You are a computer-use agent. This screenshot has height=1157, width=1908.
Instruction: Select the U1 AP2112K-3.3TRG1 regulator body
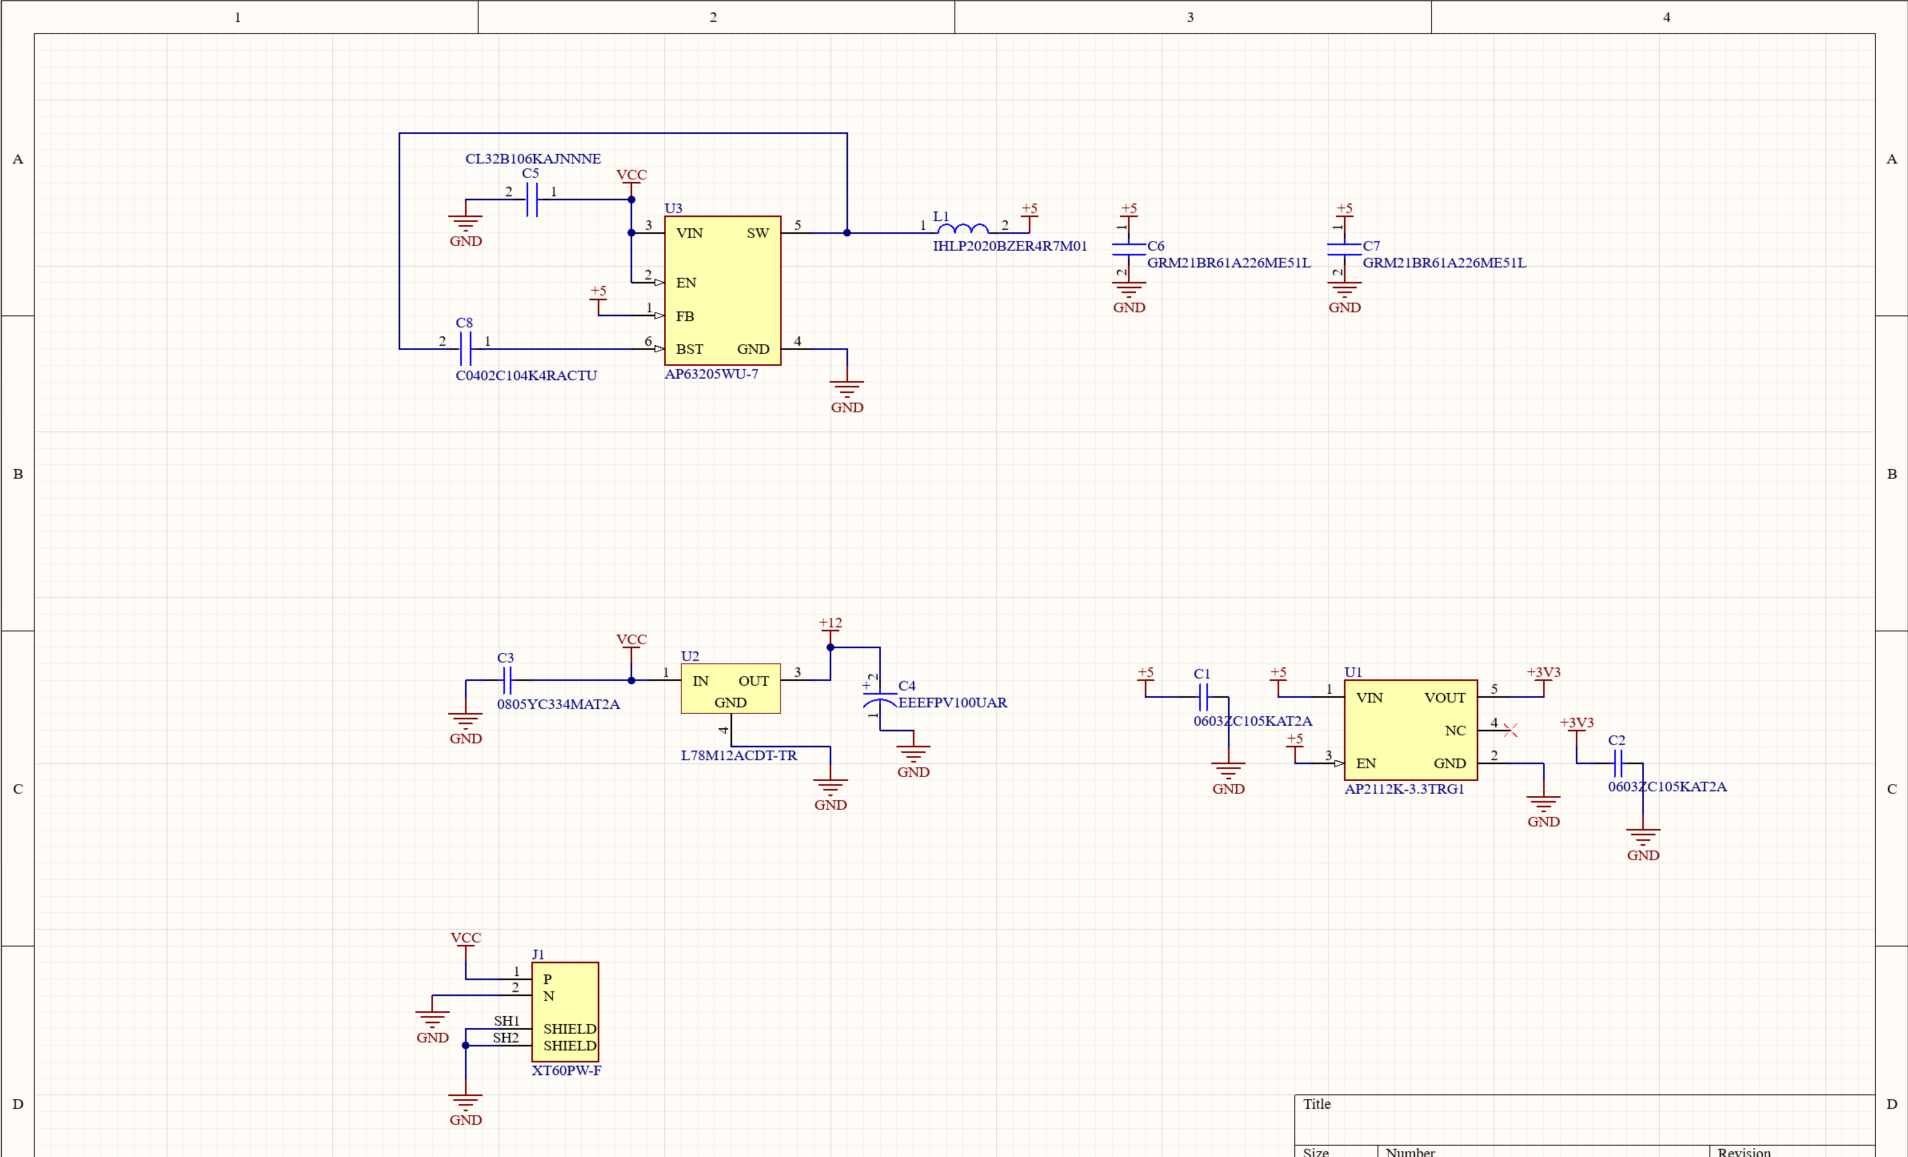click(x=1410, y=730)
